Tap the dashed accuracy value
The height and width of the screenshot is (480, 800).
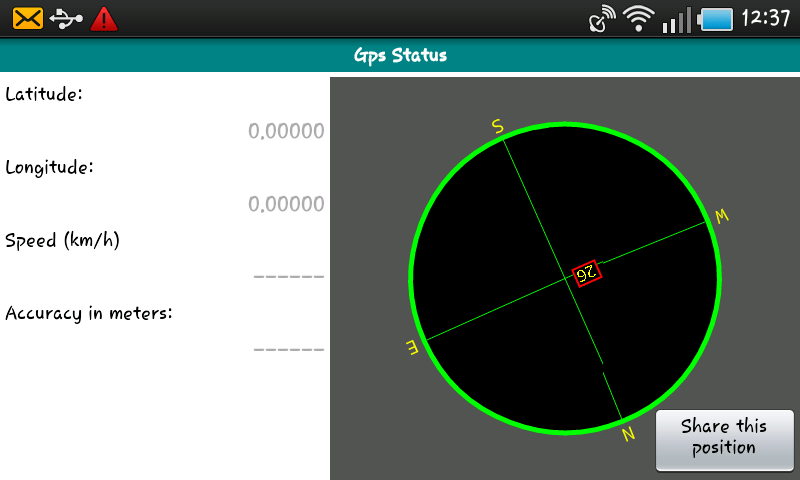click(x=289, y=350)
